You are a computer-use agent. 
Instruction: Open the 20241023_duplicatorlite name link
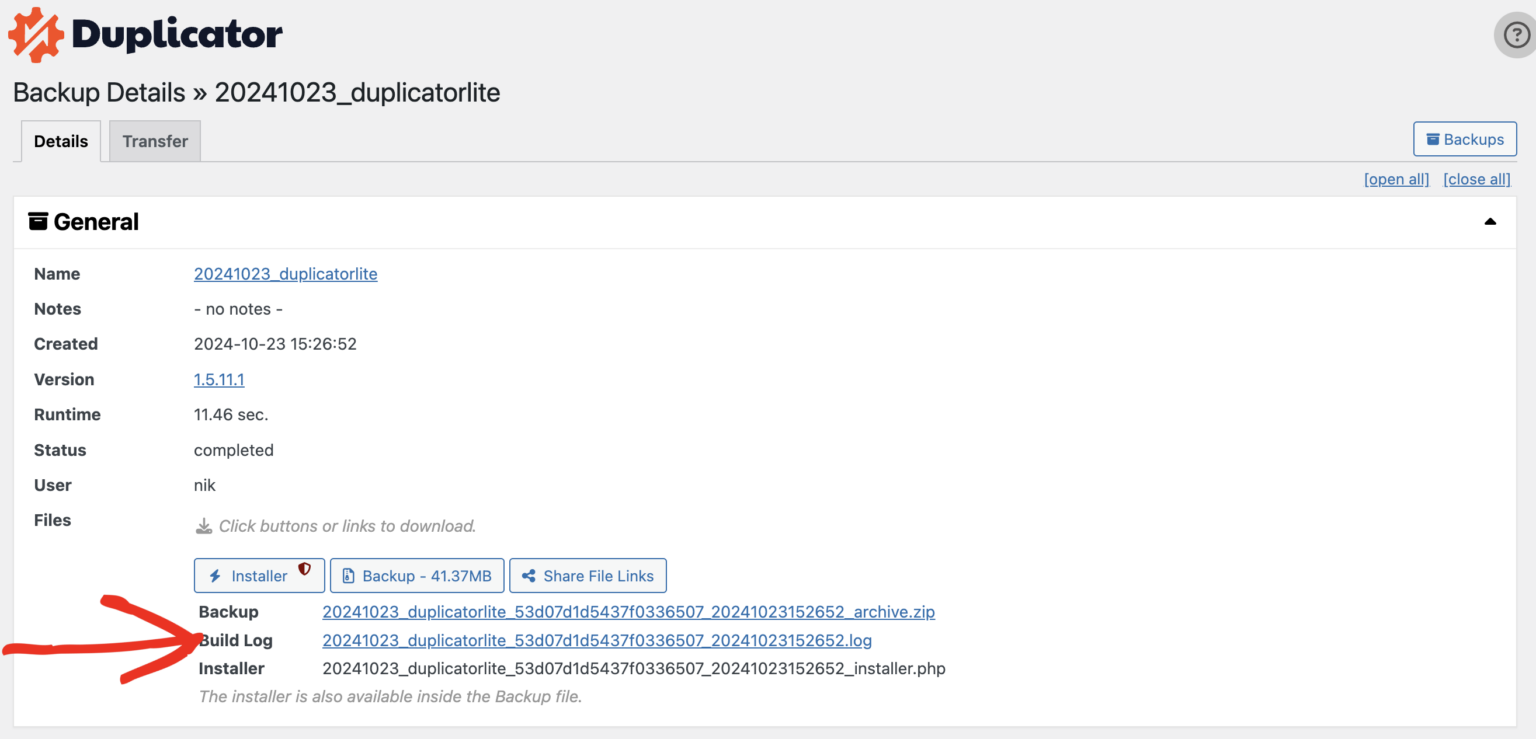(285, 274)
